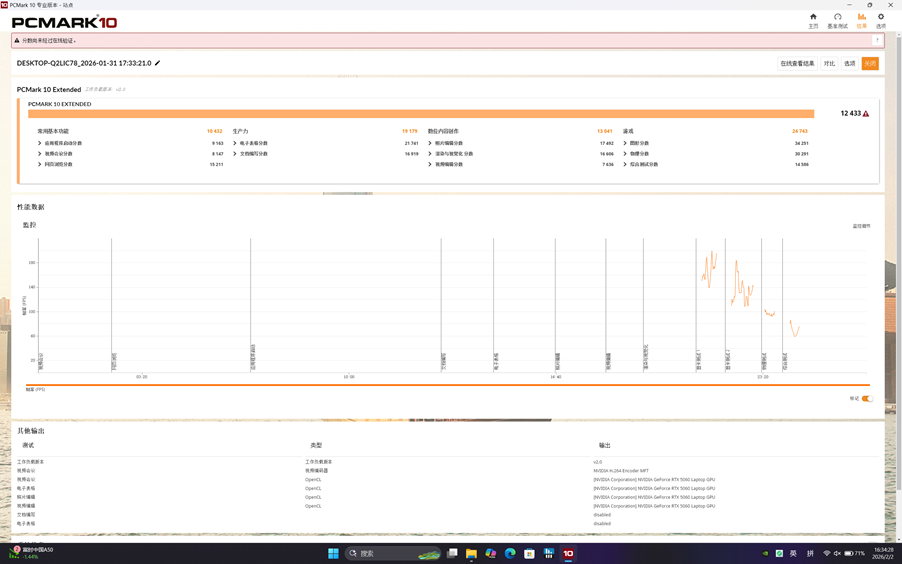902x564 pixels.
Task: Click the 游戏 score 24 743
Action: coord(800,131)
